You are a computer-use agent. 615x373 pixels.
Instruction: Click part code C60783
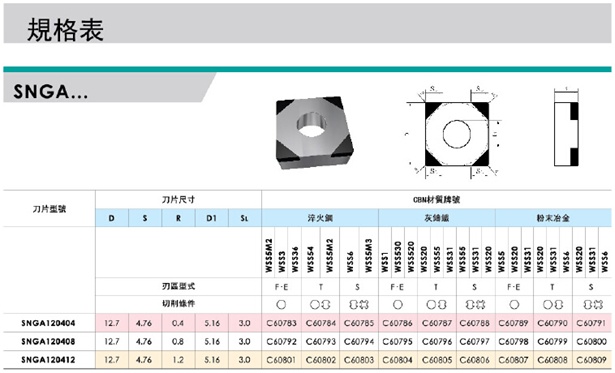click(x=281, y=323)
